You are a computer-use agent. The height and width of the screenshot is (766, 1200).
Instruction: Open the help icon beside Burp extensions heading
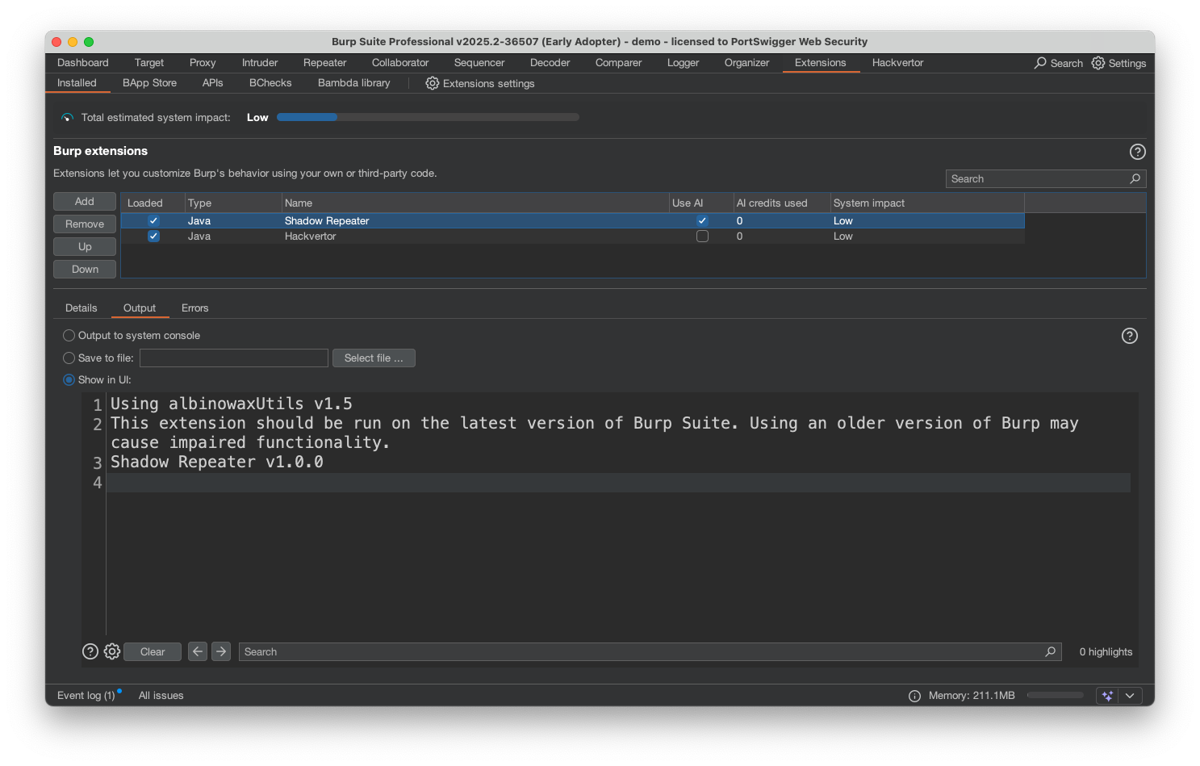pos(1137,151)
